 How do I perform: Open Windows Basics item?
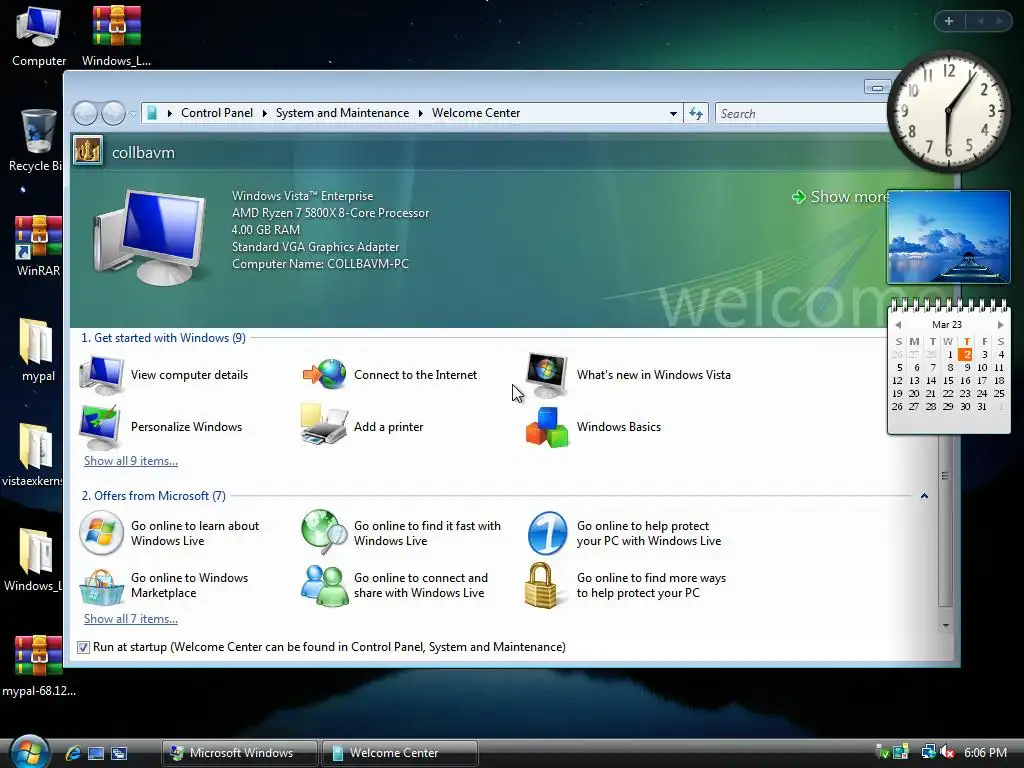point(594,427)
